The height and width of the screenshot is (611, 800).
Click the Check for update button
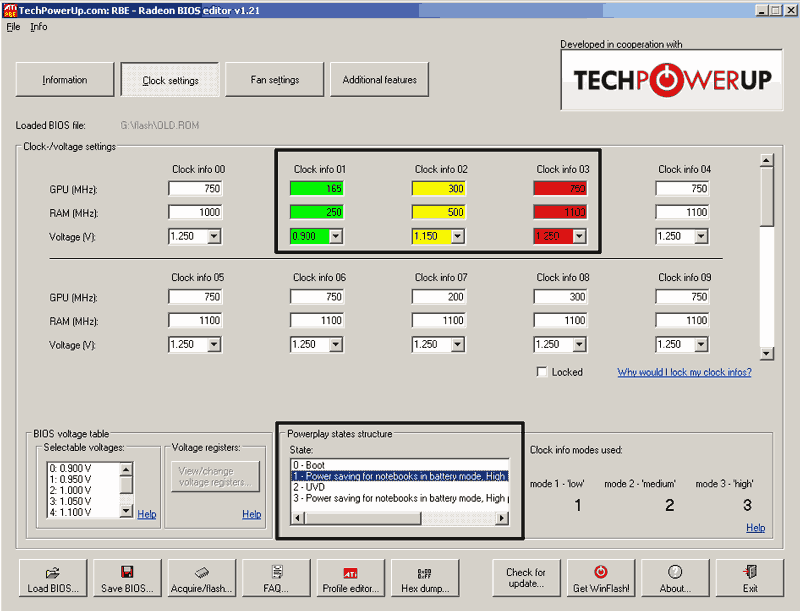coord(526,579)
